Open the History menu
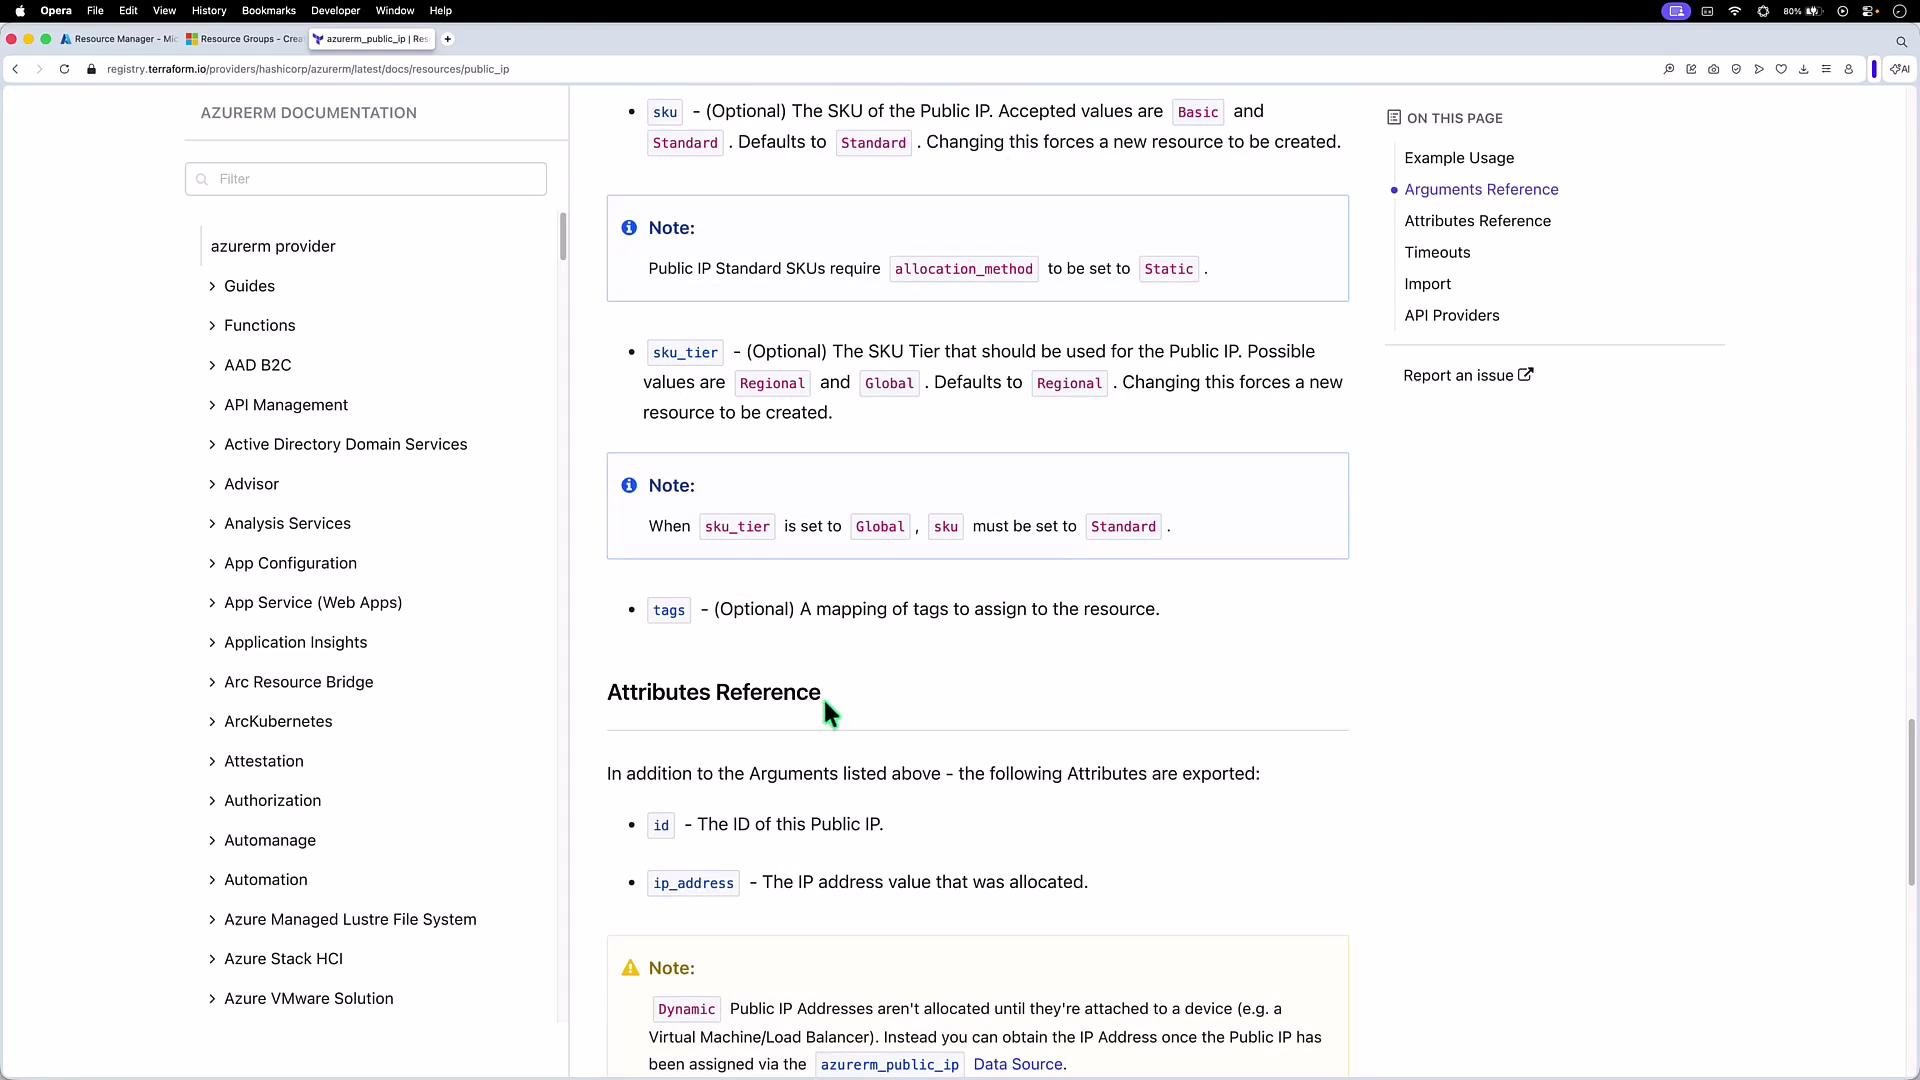Image resolution: width=1920 pixels, height=1080 pixels. coord(209,11)
